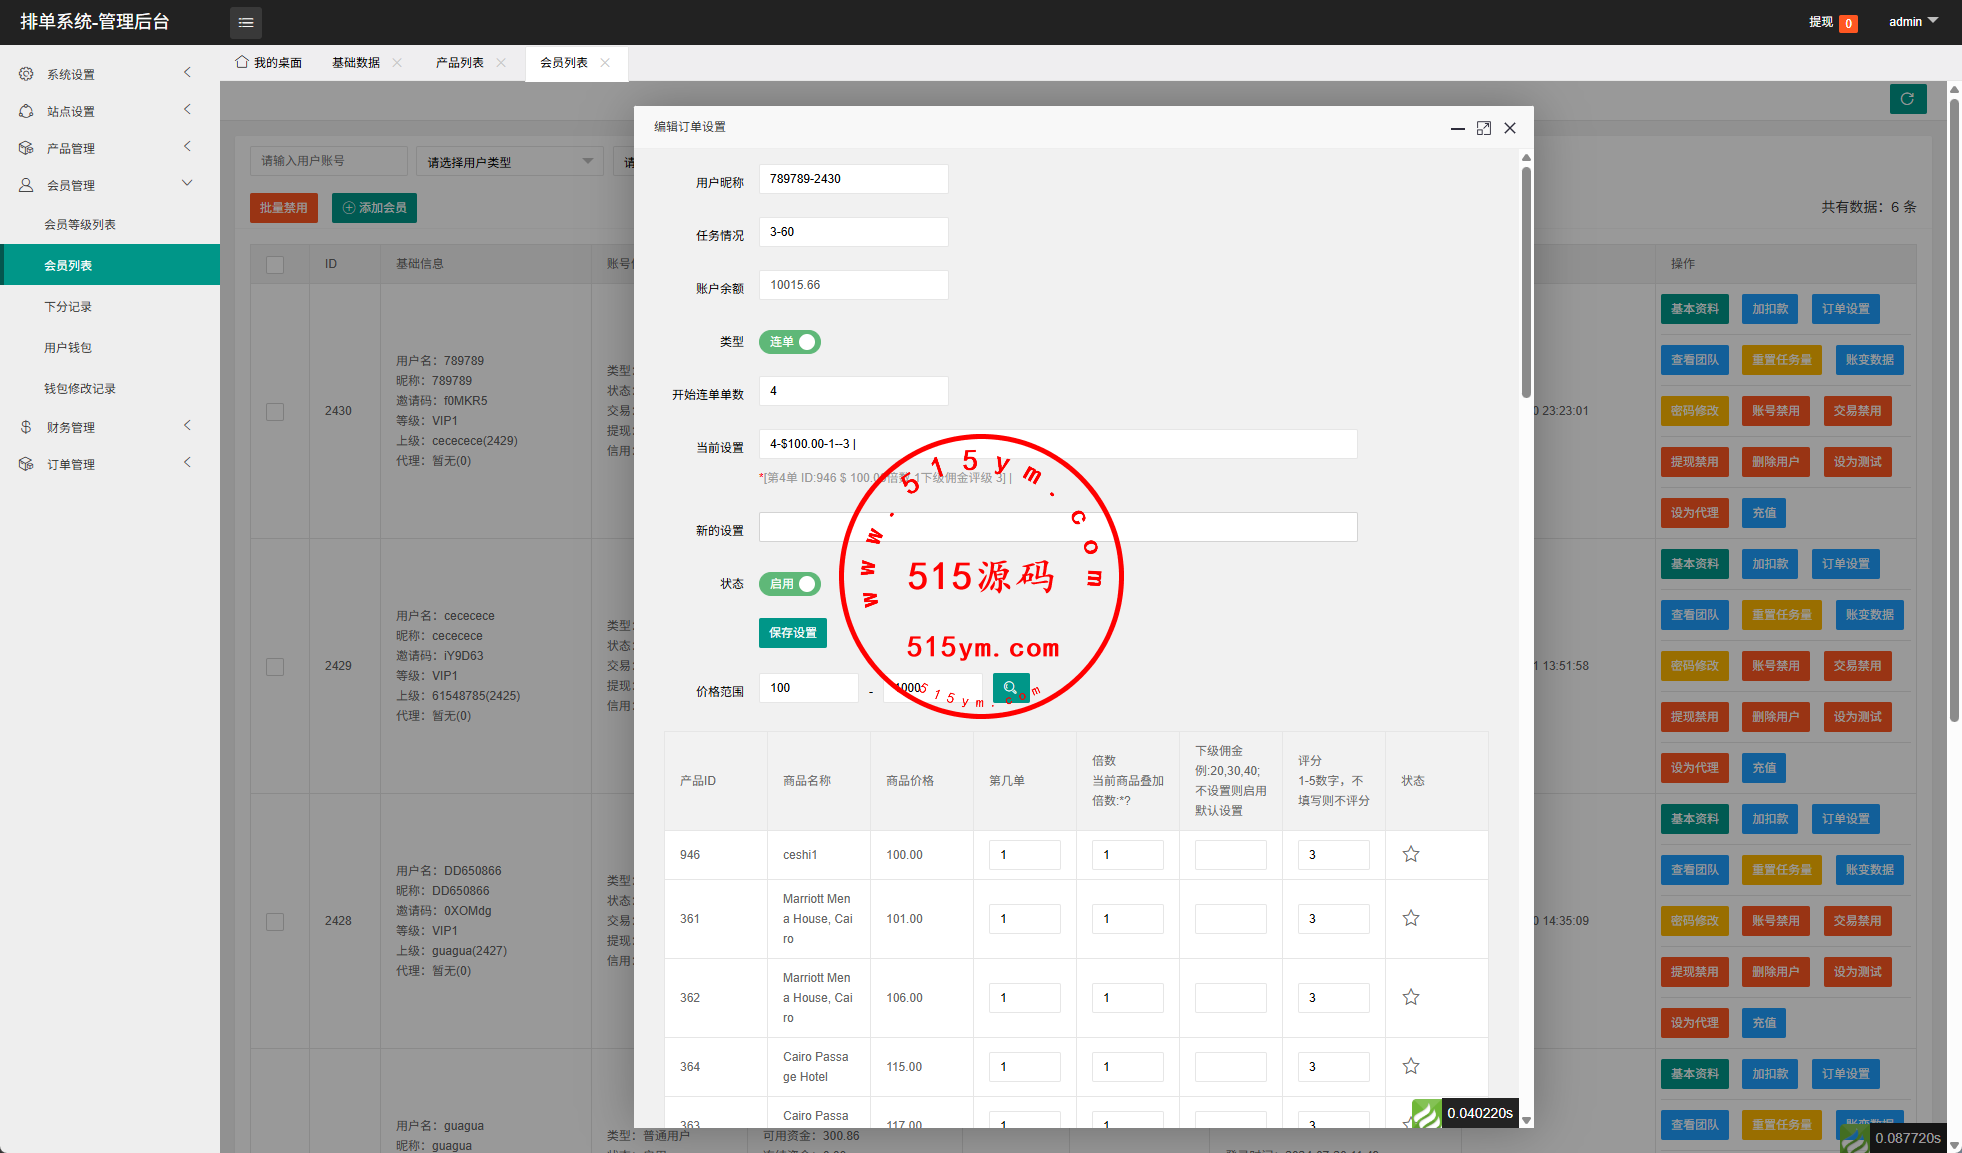
Task: Click the 保存设置 button
Action: [792, 633]
